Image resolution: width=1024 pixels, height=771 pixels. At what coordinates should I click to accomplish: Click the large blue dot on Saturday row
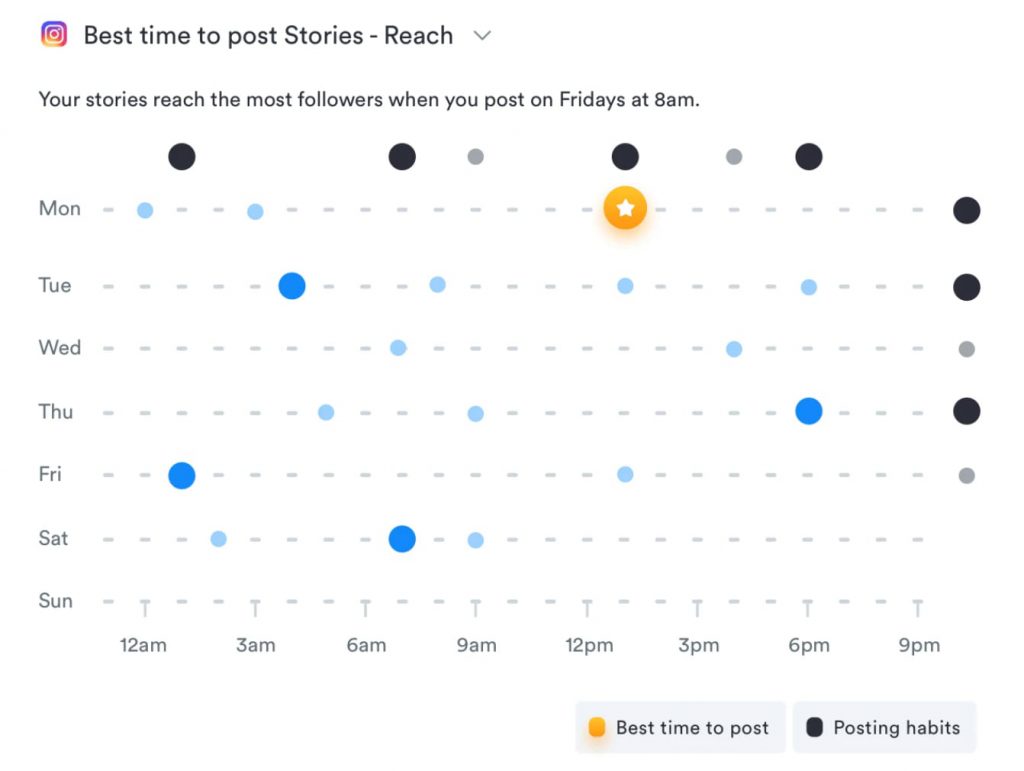[x=401, y=539]
